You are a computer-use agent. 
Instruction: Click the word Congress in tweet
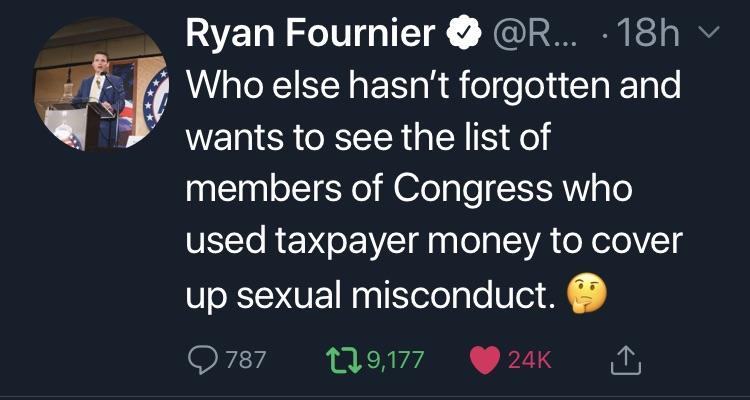[471, 189]
